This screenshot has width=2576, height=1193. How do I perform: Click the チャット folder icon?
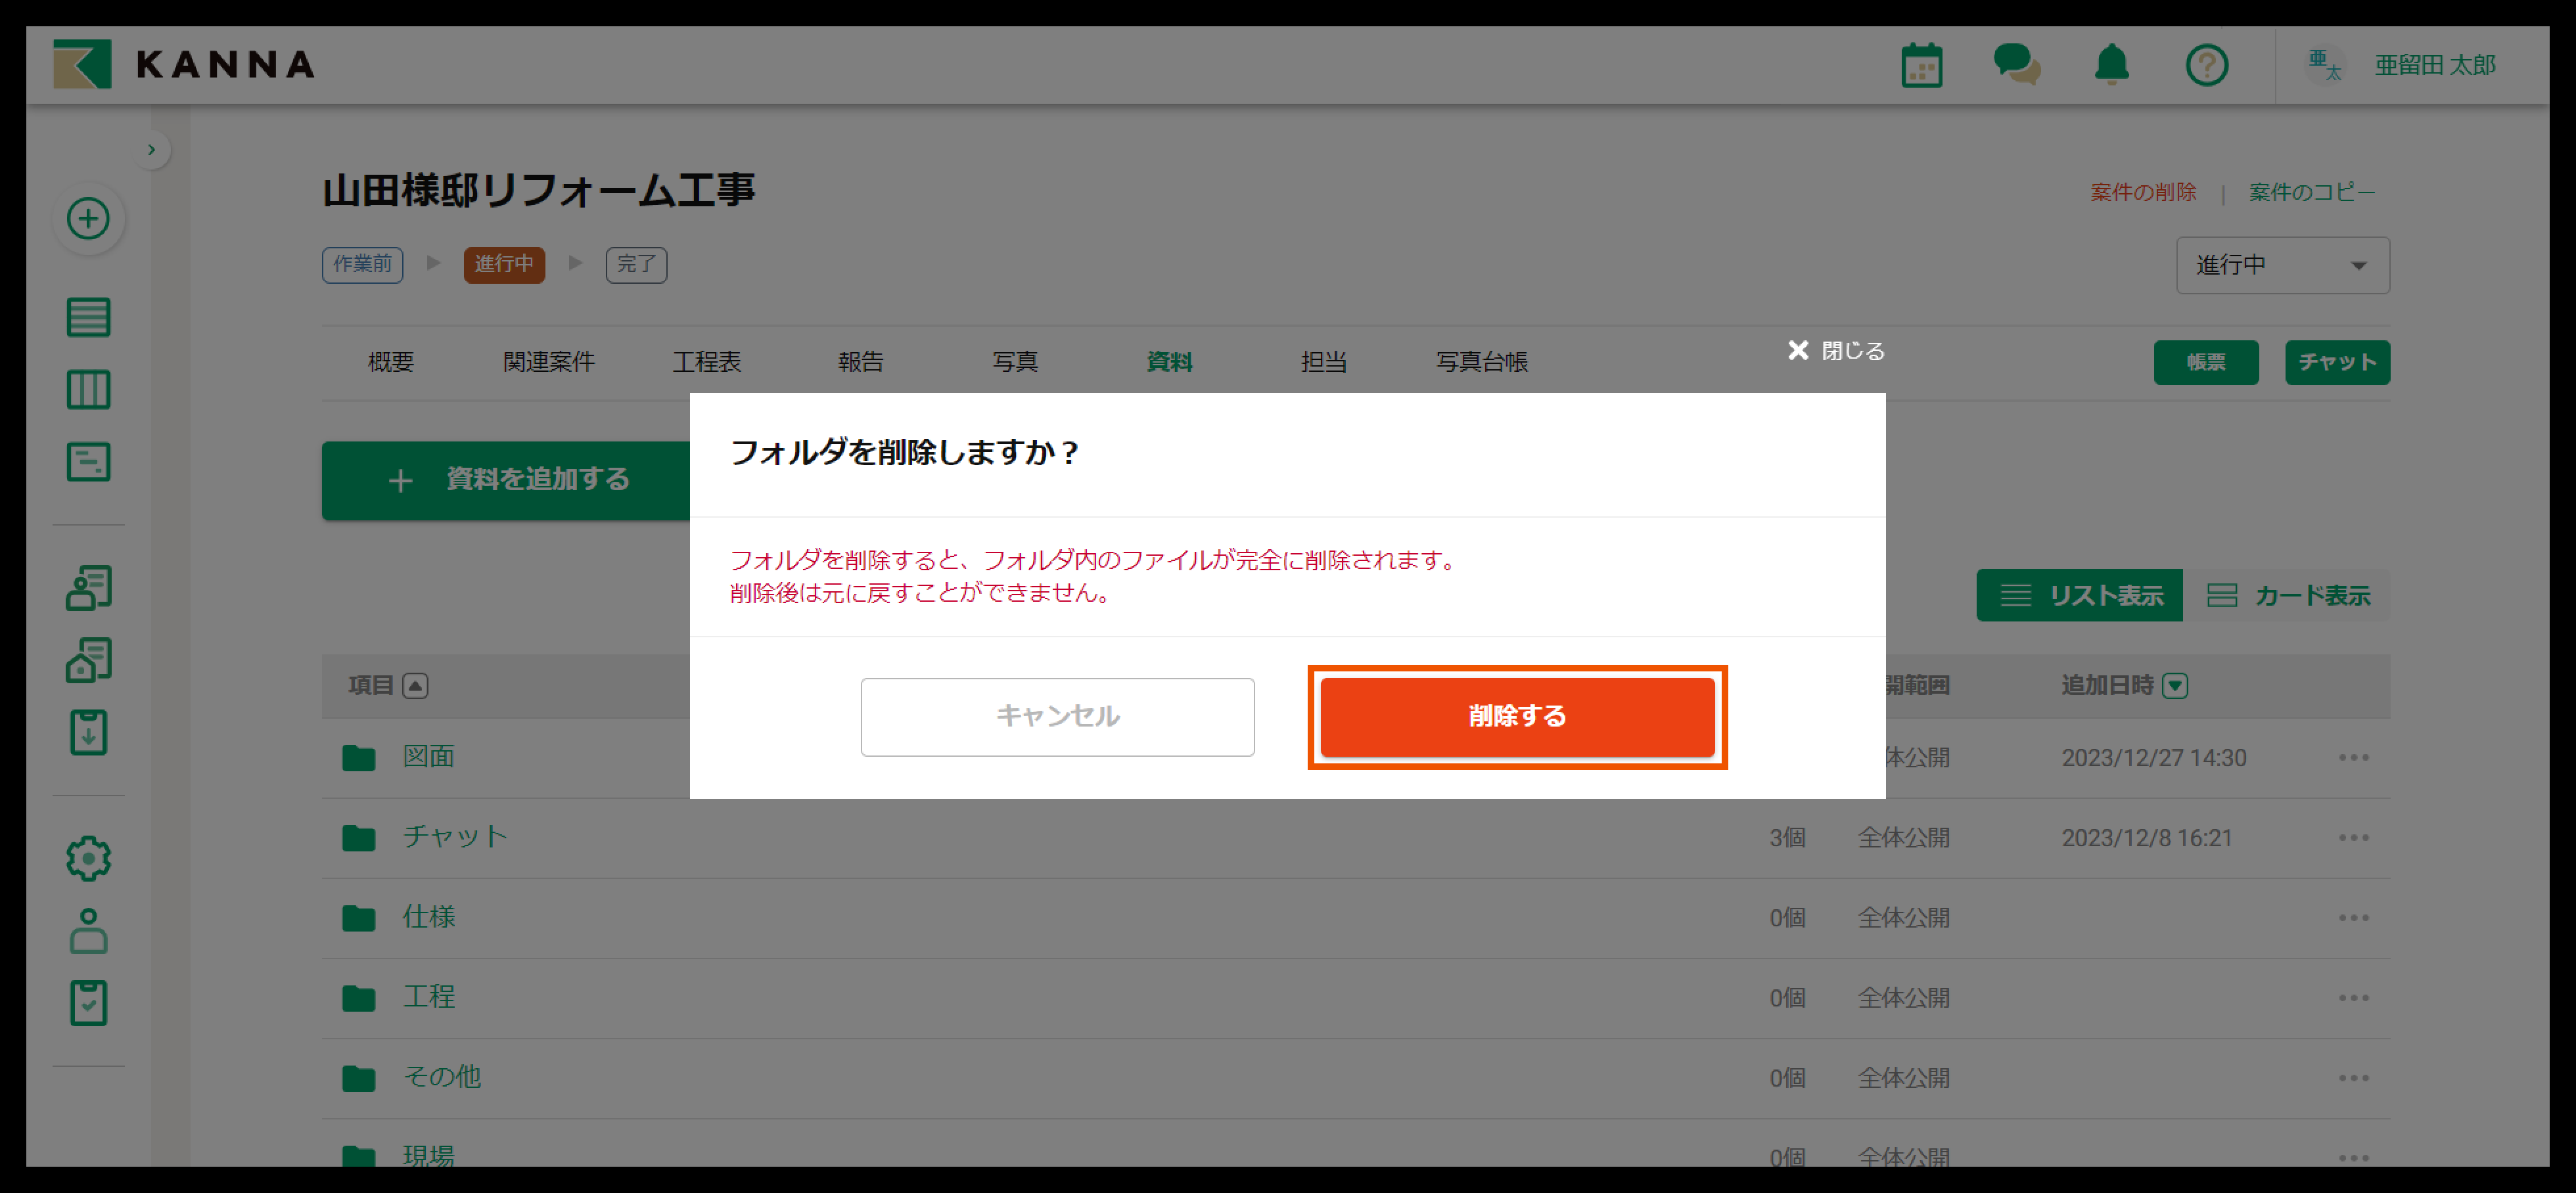358,838
